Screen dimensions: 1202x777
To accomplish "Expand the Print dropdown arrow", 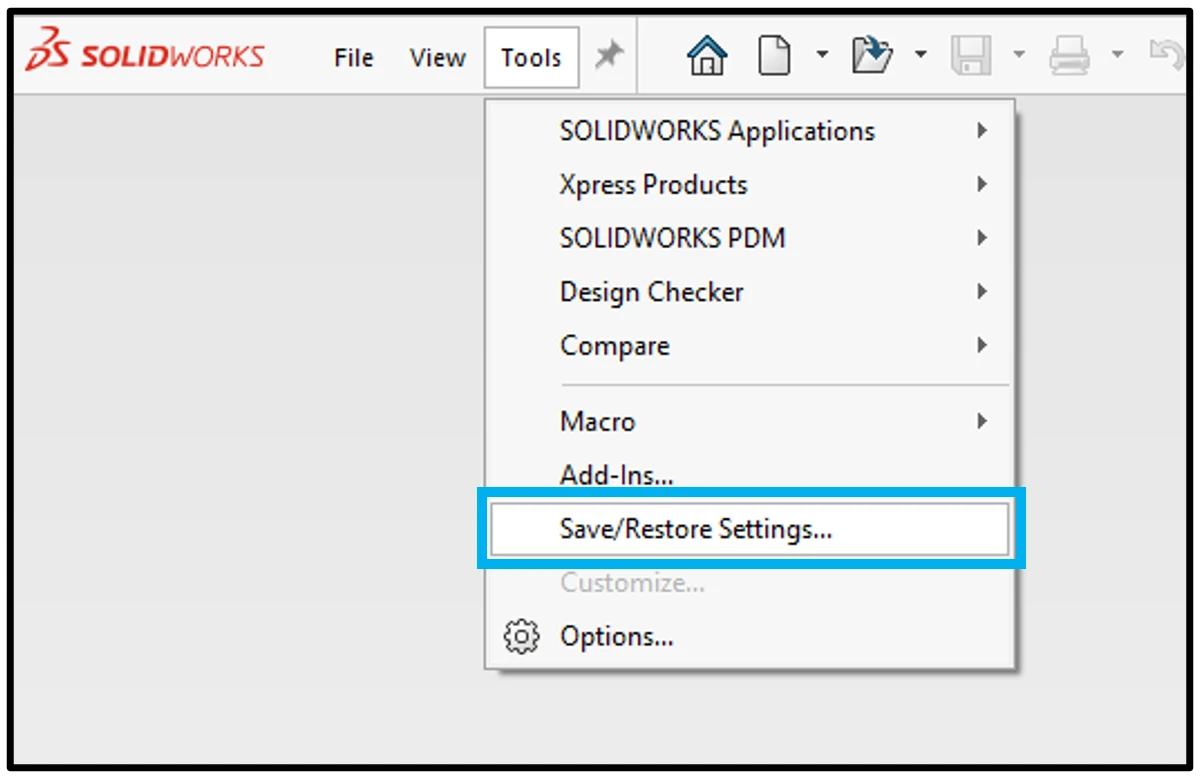I will [1117, 55].
